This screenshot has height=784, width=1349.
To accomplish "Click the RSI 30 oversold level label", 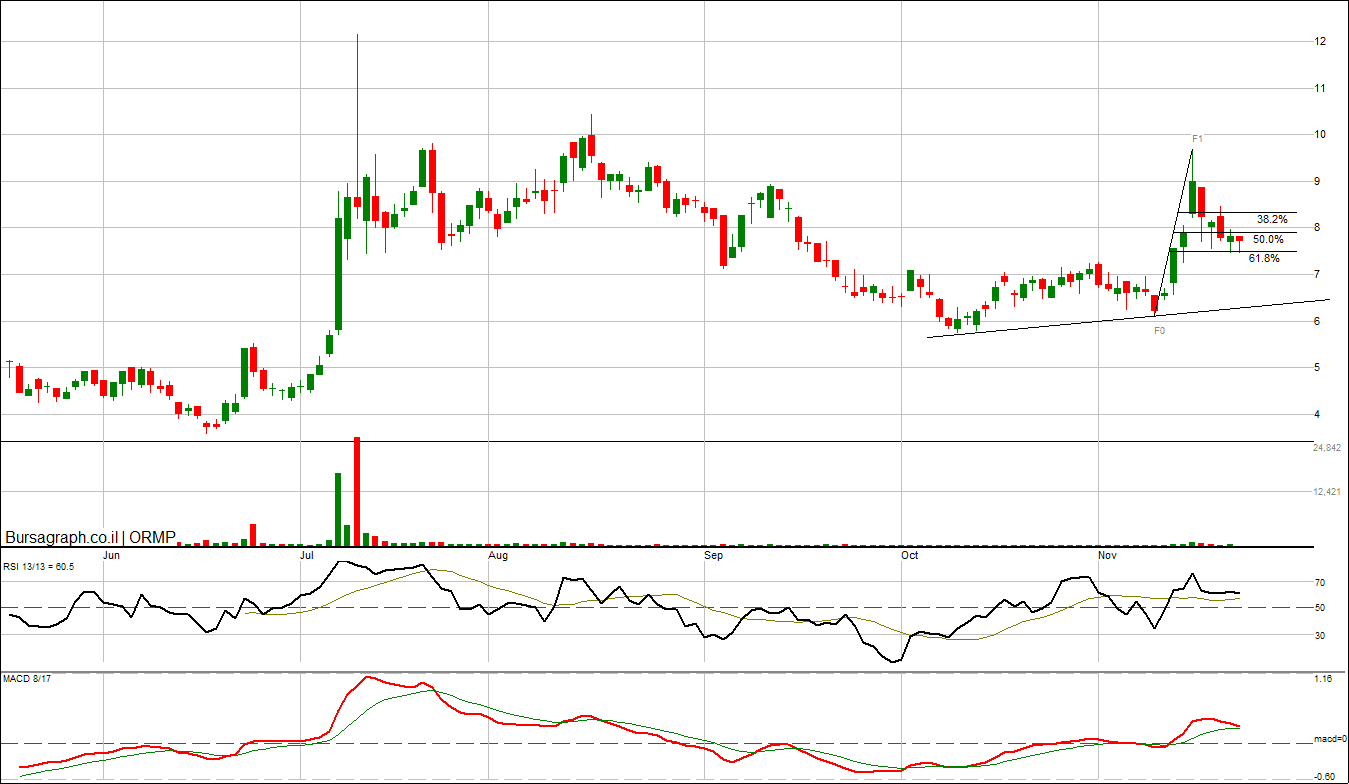I will point(1319,635).
